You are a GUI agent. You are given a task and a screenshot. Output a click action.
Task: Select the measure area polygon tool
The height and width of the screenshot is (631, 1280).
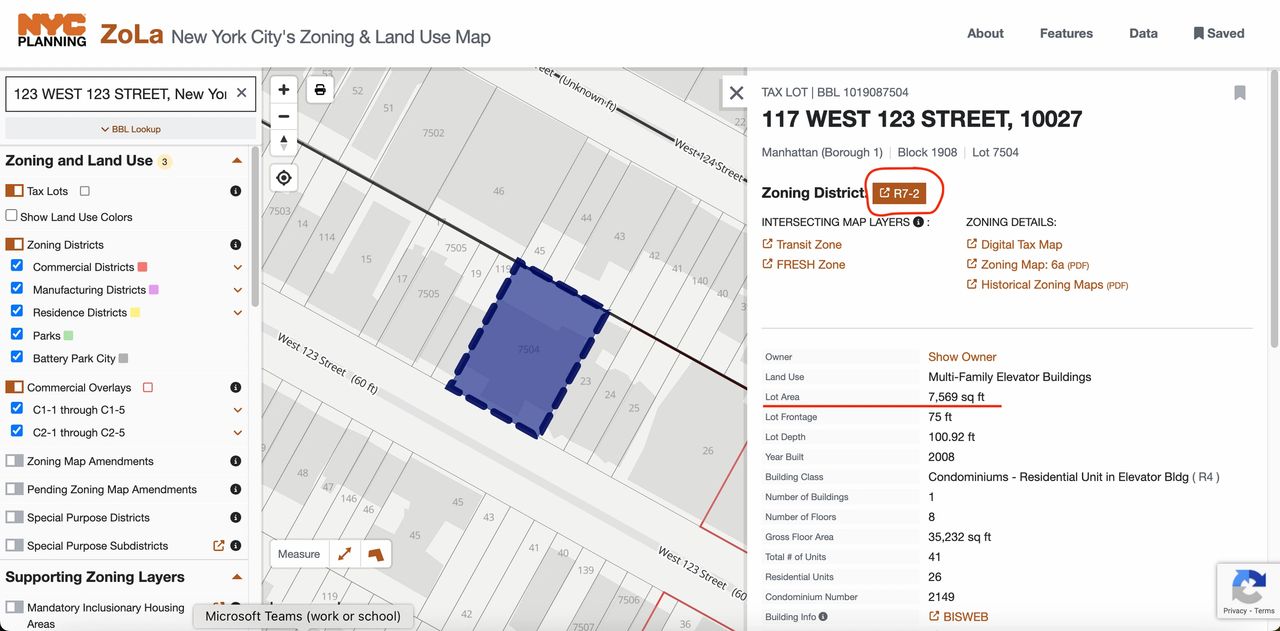pos(375,554)
